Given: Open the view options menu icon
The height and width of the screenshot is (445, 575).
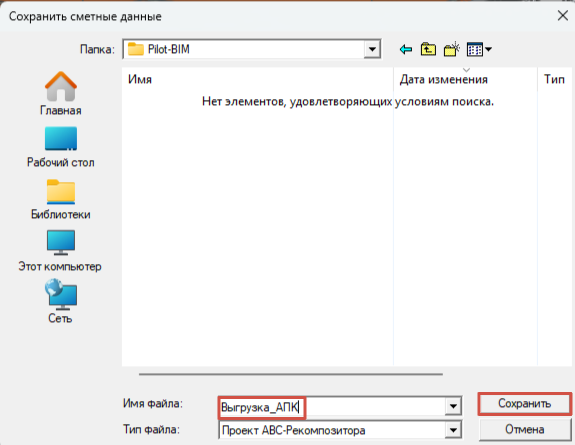Looking at the screenshot, I should click(x=479, y=49).
